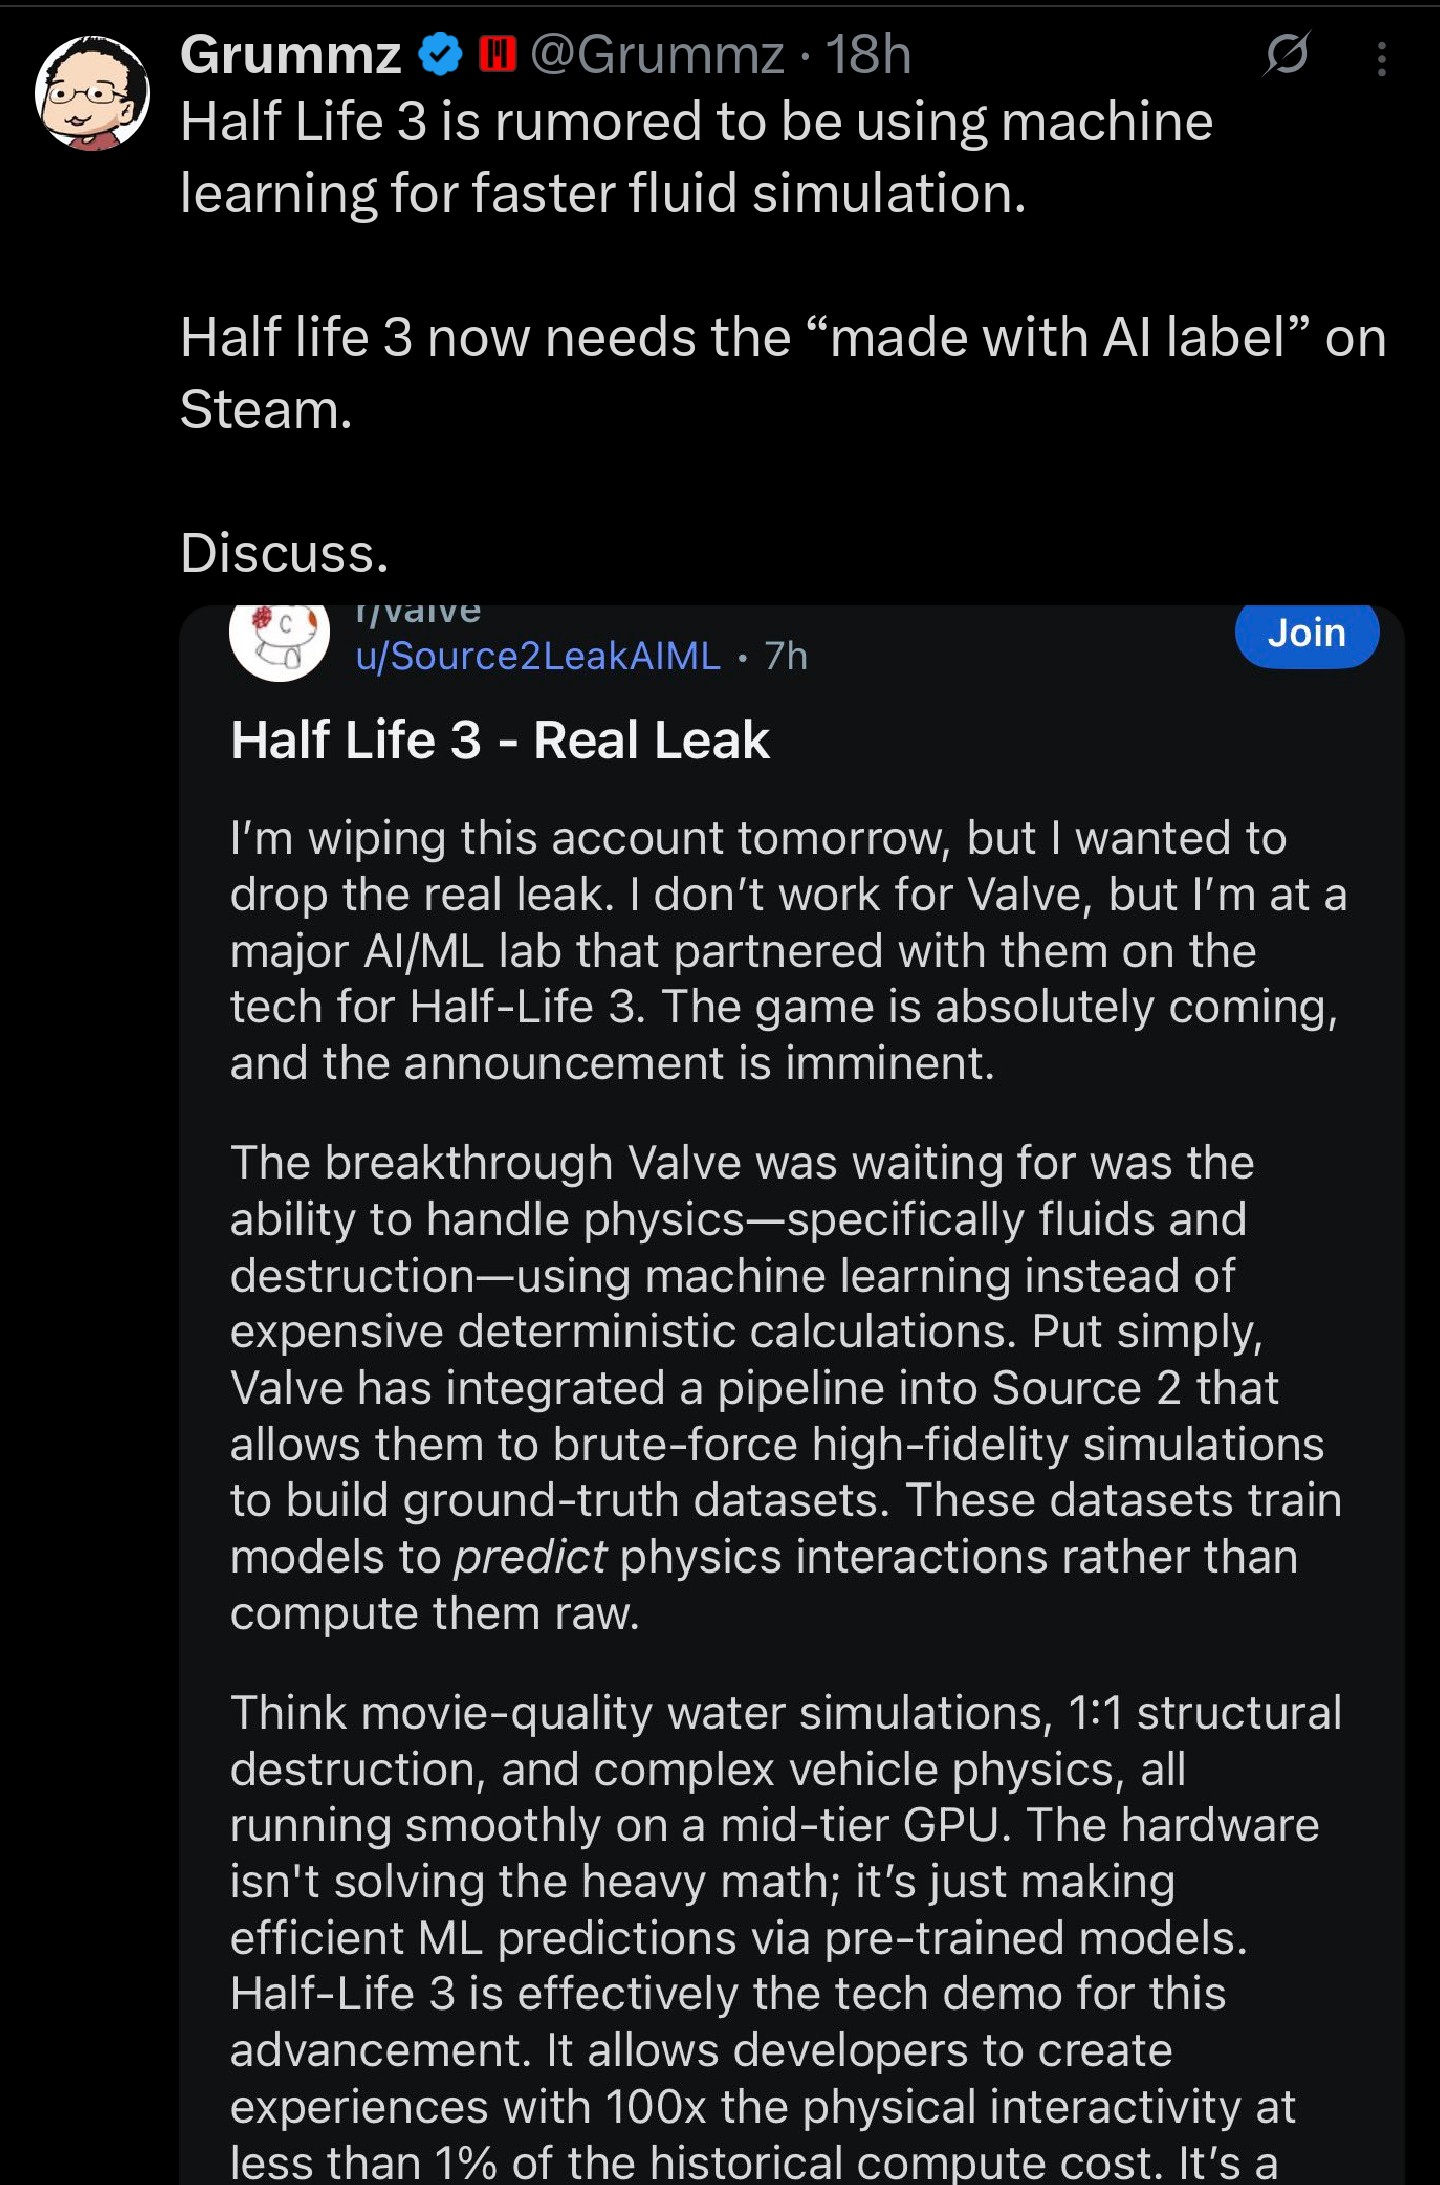
Task: Open the Grummz display name link
Action: (x=290, y=54)
